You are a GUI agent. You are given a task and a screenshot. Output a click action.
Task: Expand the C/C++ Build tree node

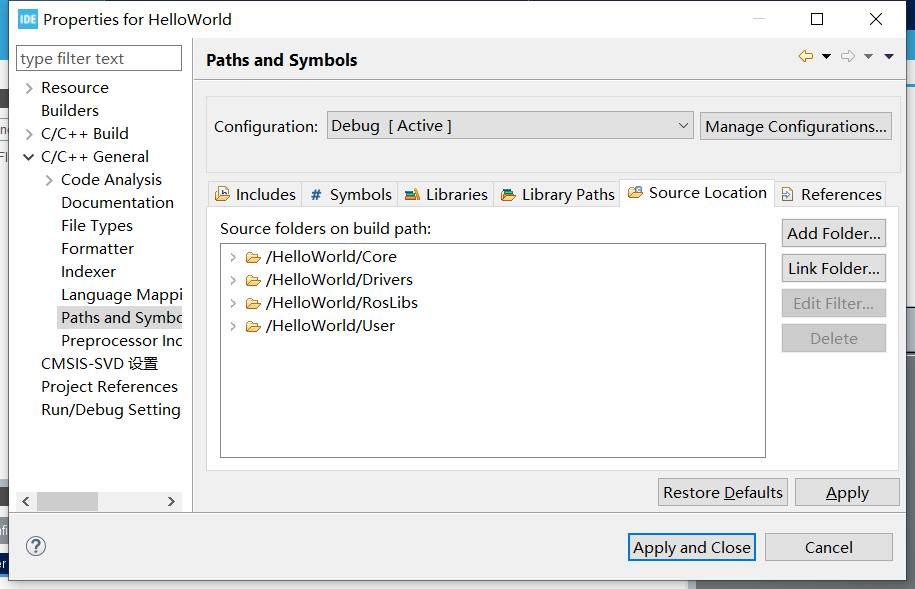click(29, 134)
